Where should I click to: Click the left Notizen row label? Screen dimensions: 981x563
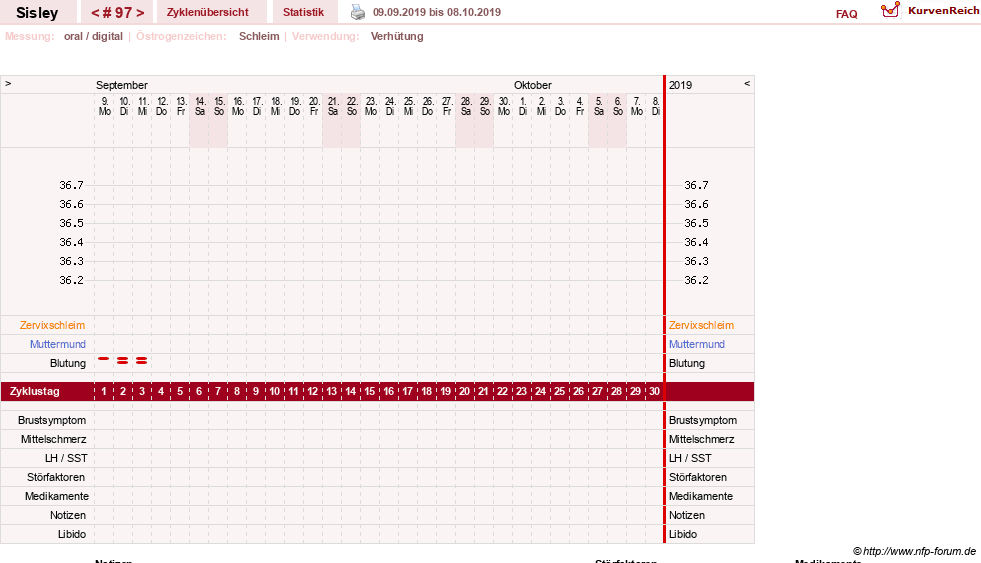(68, 515)
